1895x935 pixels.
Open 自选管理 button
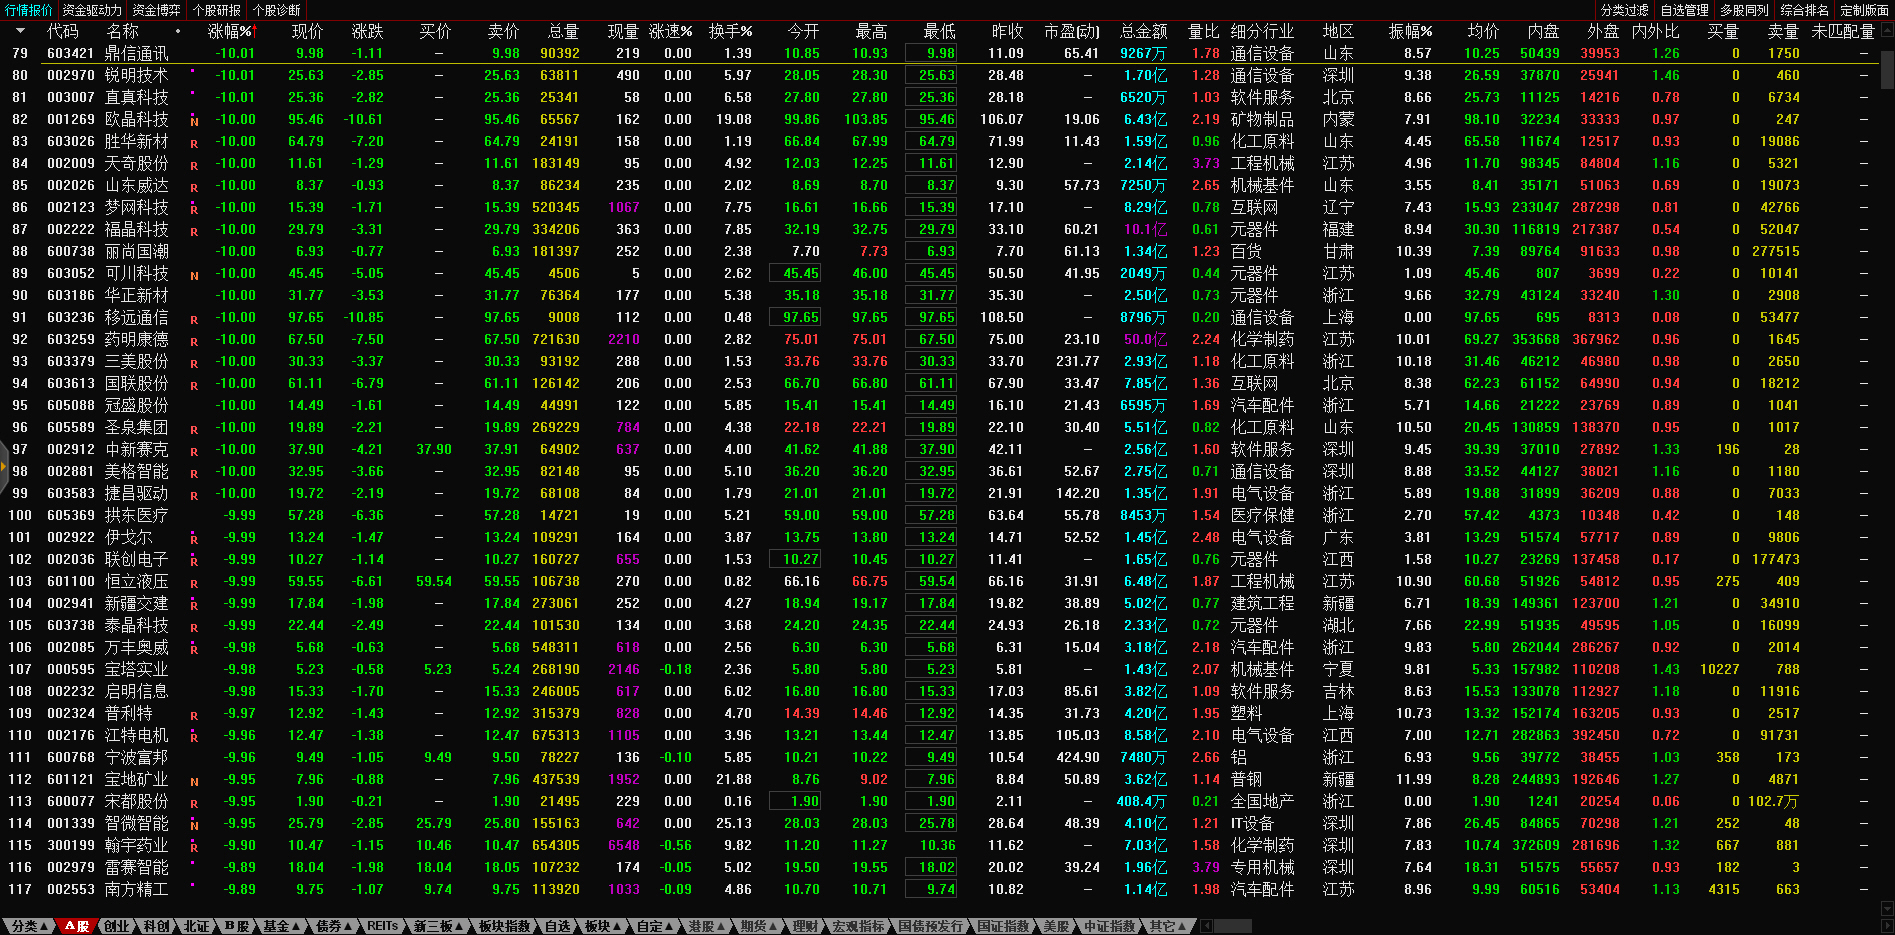click(1684, 10)
